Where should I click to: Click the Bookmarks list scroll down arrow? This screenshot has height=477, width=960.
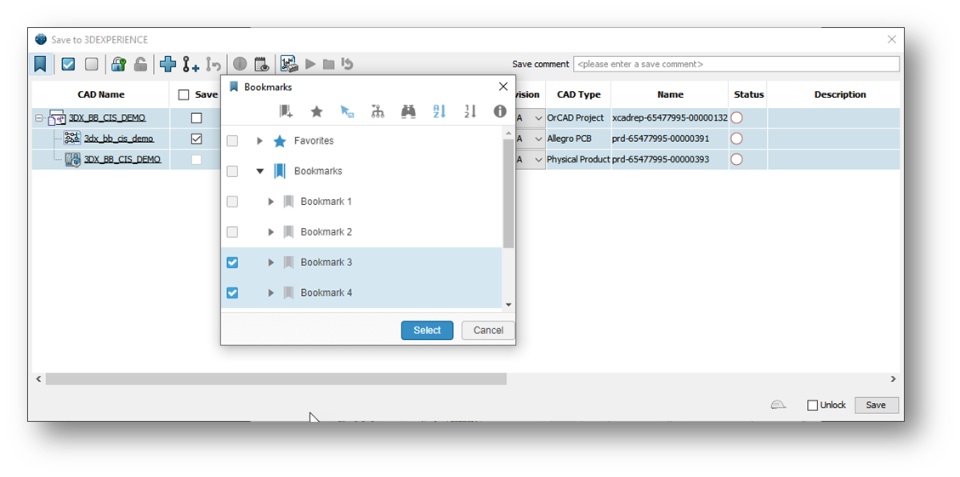(508, 304)
